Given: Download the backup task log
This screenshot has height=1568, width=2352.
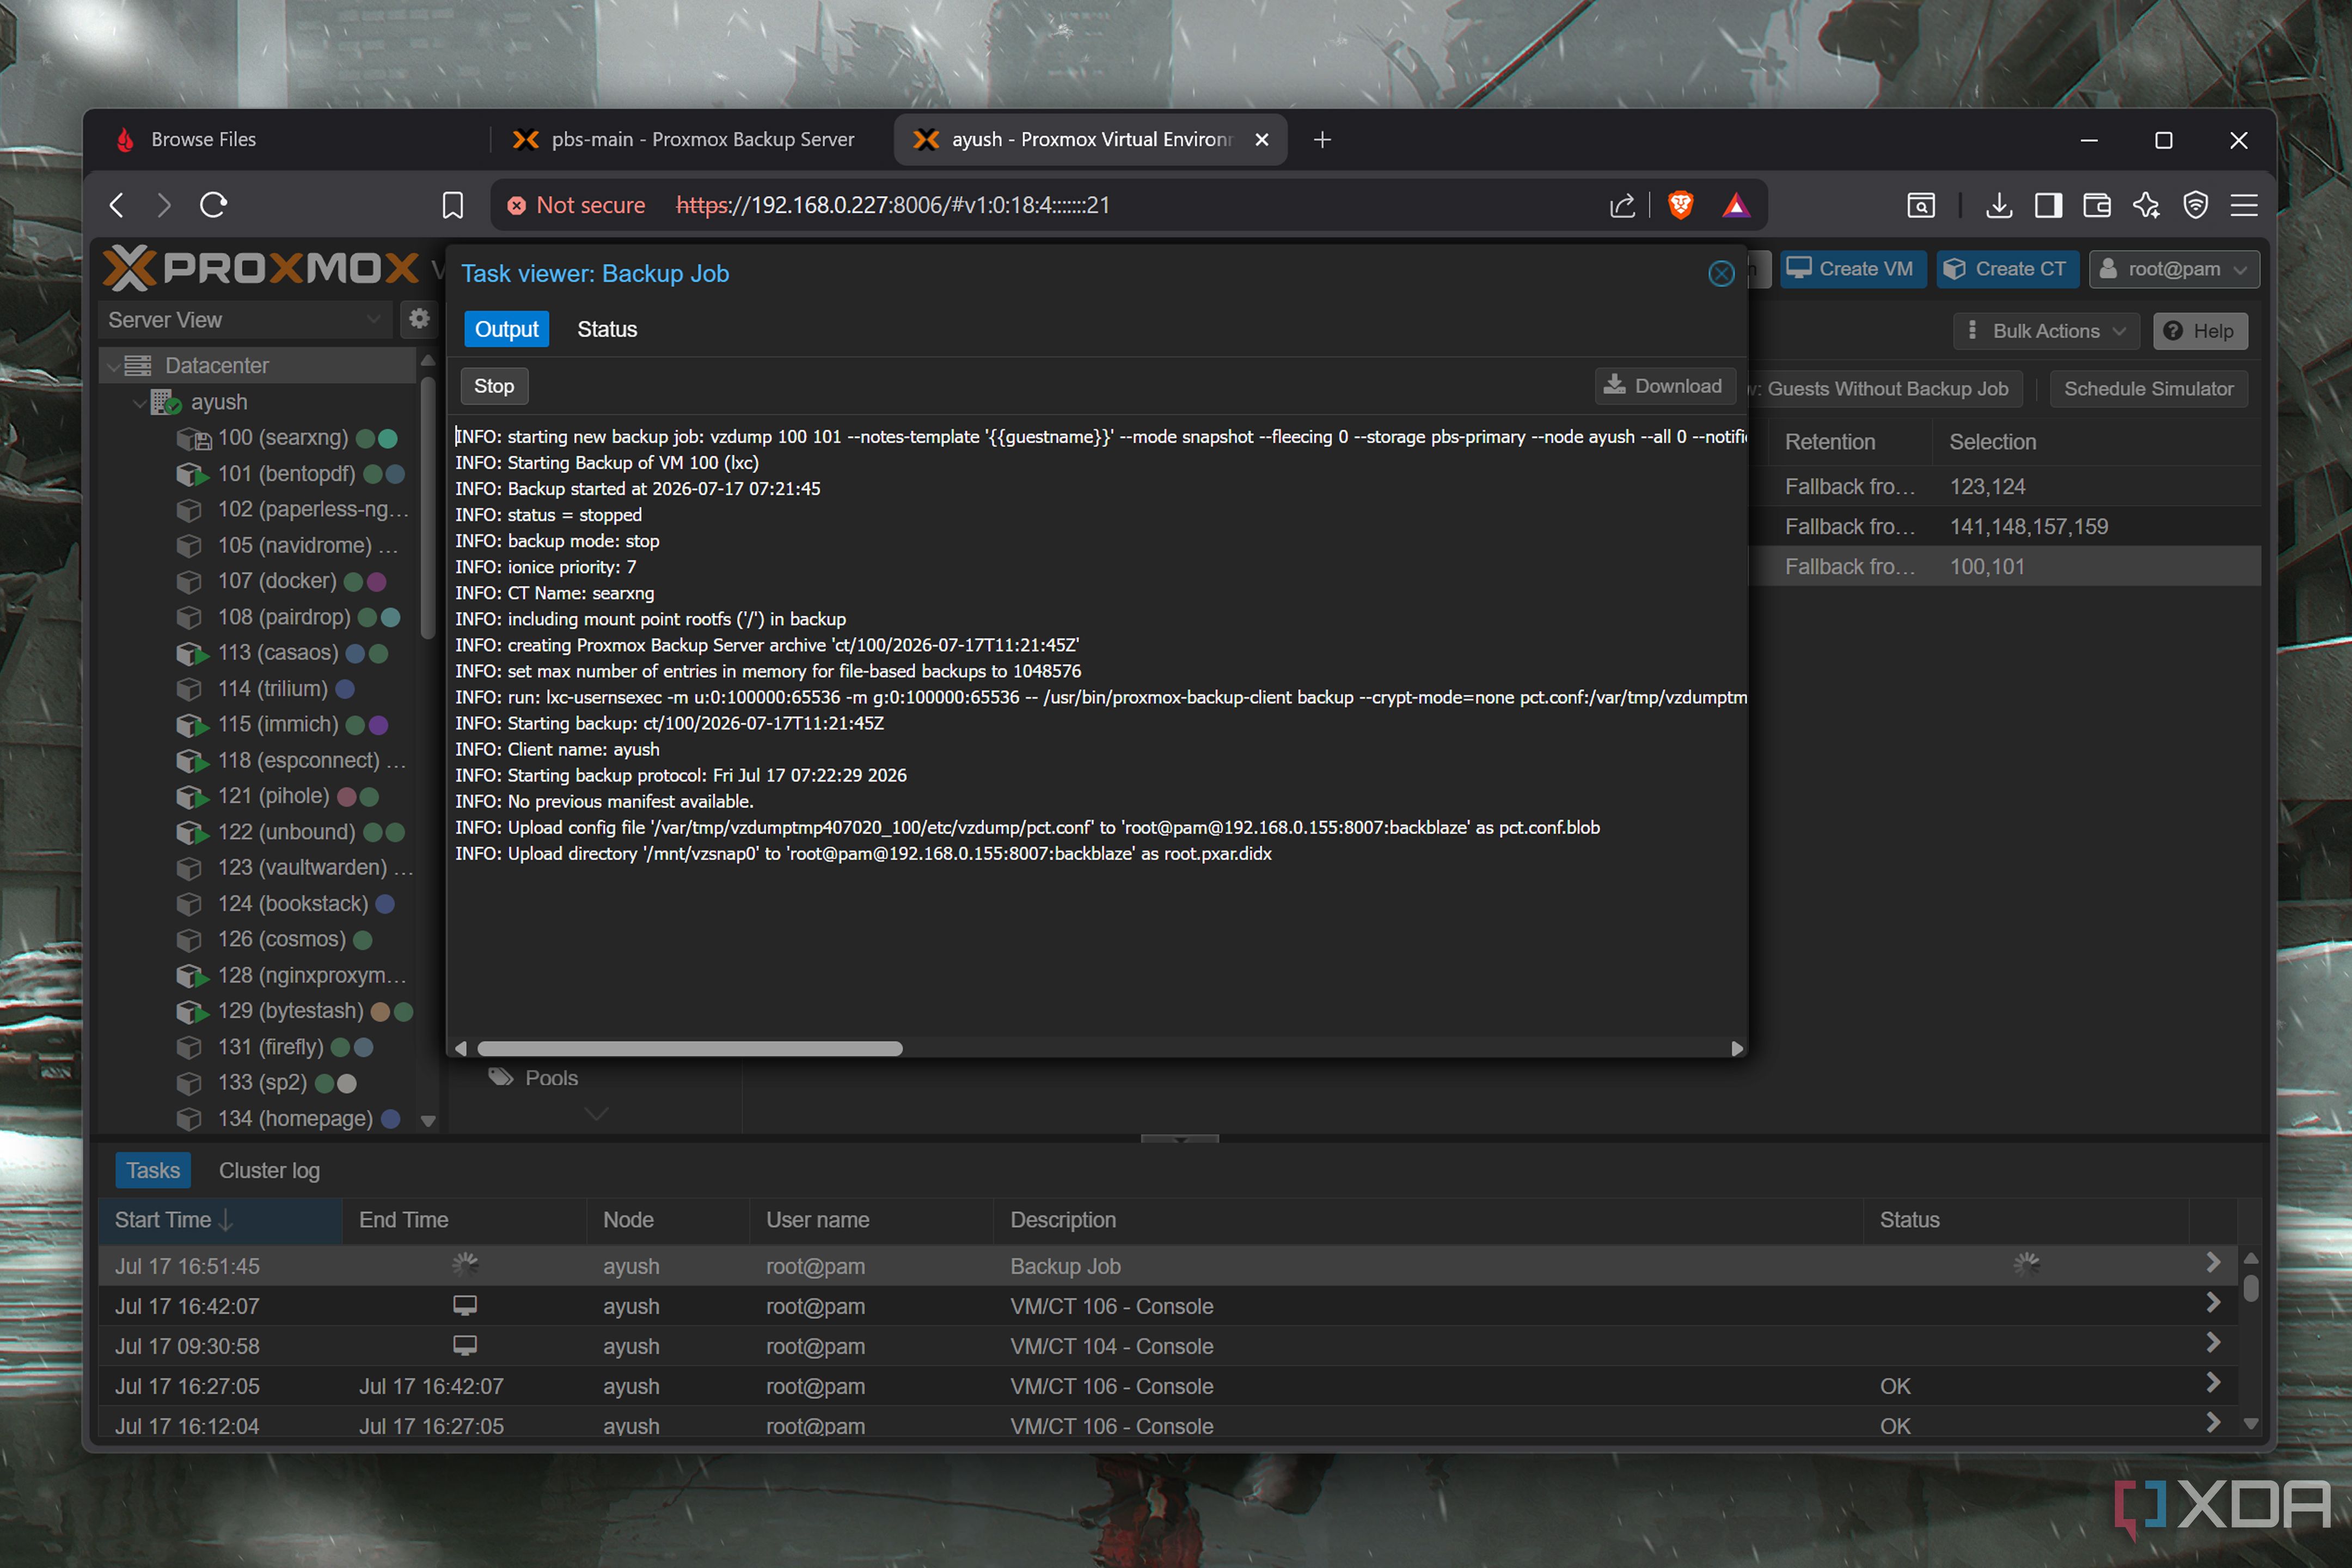Looking at the screenshot, I should point(1665,386).
